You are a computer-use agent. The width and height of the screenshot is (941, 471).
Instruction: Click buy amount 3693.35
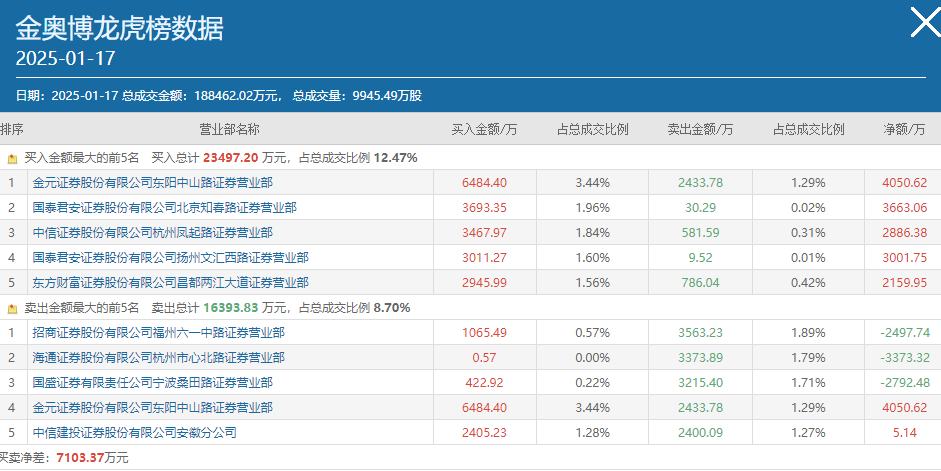coord(484,208)
